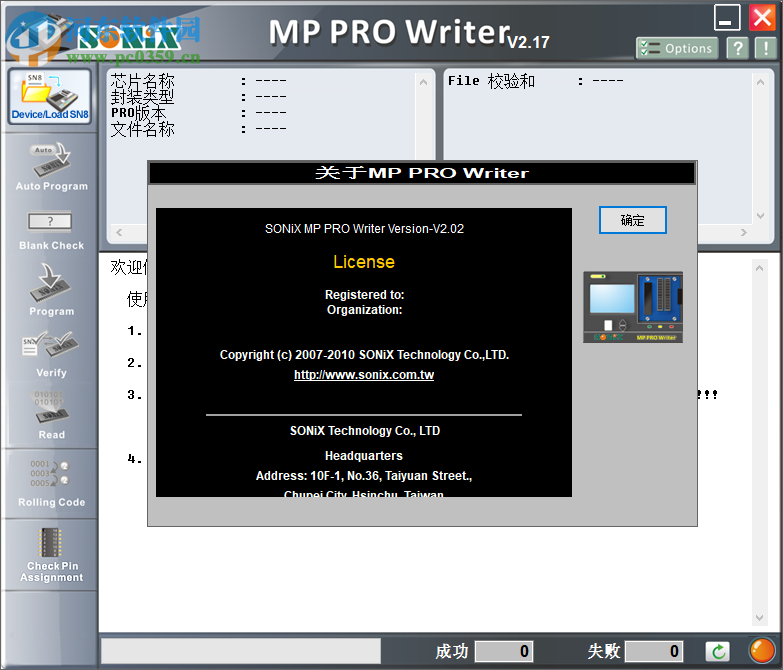The height and width of the screenshot is (670, 783).
Task: Click the 封装类型 label text
Action: pyautogui.click(x=142, y=96)
